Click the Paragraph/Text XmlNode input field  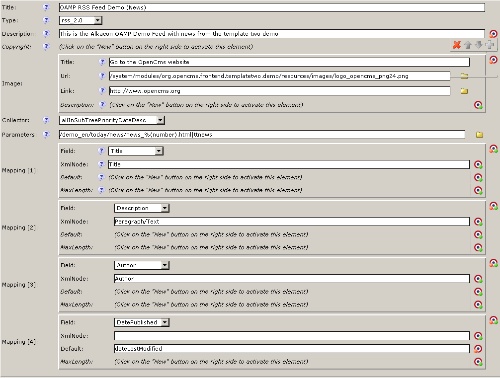click(292, 222)
